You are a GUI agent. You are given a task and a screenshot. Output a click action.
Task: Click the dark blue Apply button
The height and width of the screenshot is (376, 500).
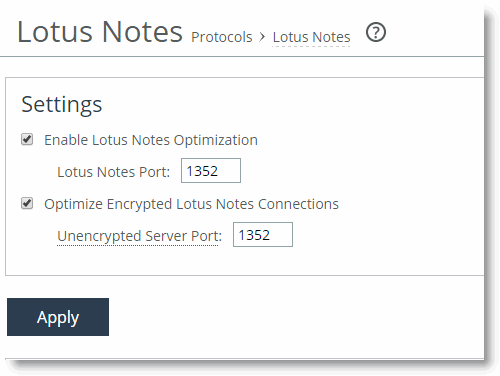58,317
